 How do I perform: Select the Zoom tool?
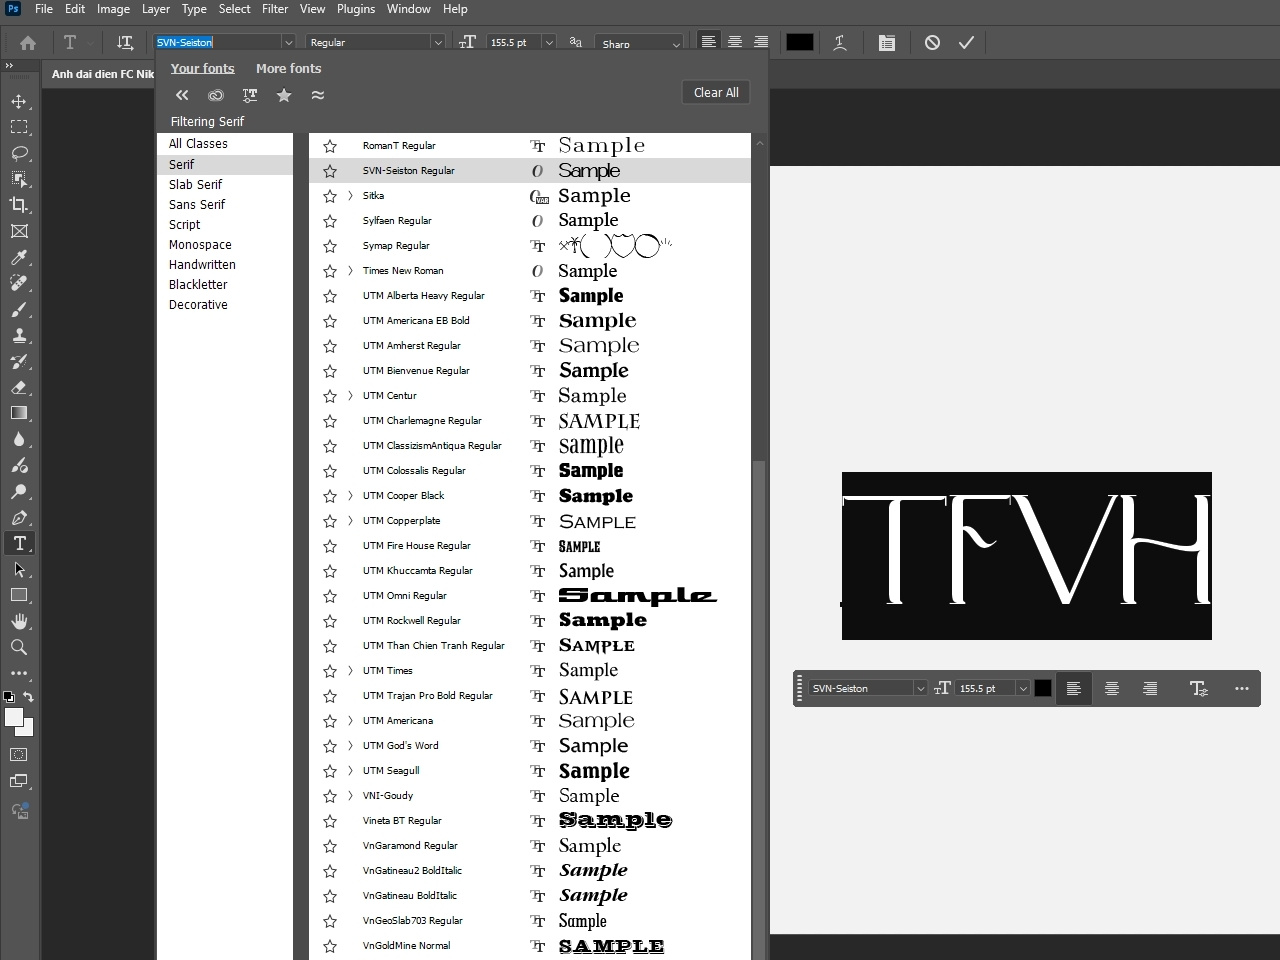(19, 647)
